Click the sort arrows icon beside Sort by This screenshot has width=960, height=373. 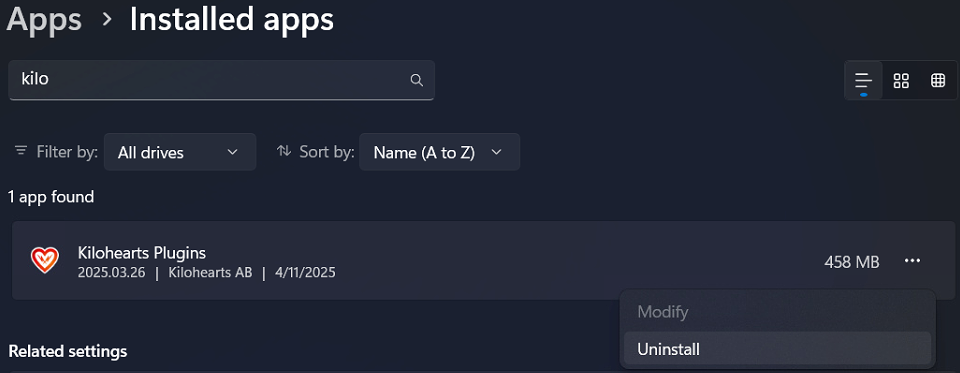[284, 151]
